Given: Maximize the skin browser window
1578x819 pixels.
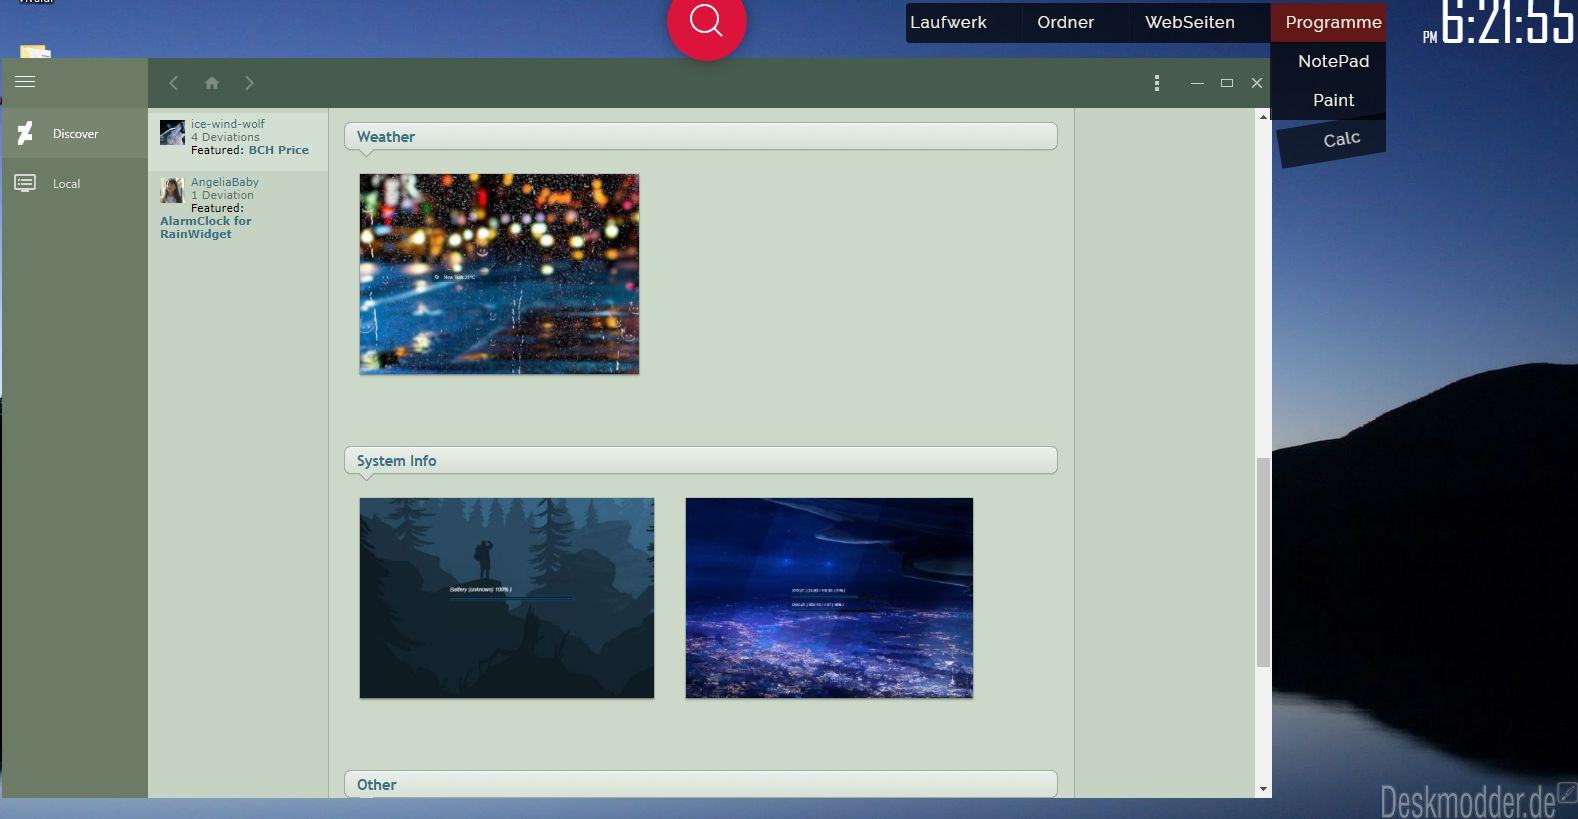Looking at the screenshot, I should pos(1227,83).
